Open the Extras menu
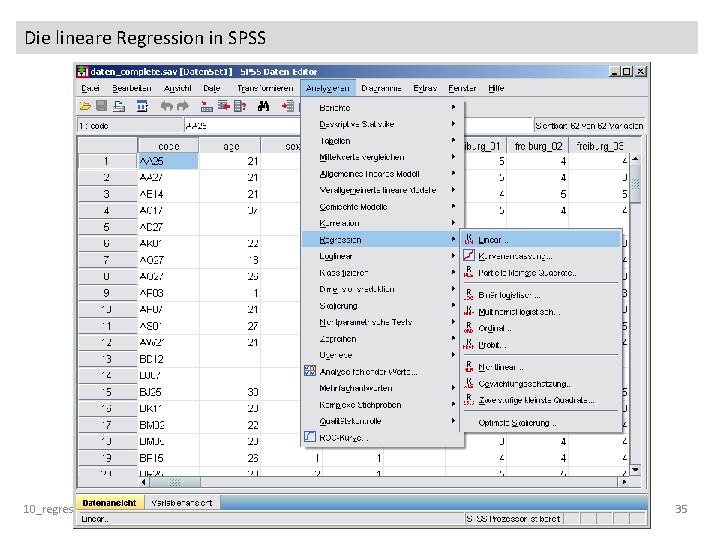 coord(425,88)
